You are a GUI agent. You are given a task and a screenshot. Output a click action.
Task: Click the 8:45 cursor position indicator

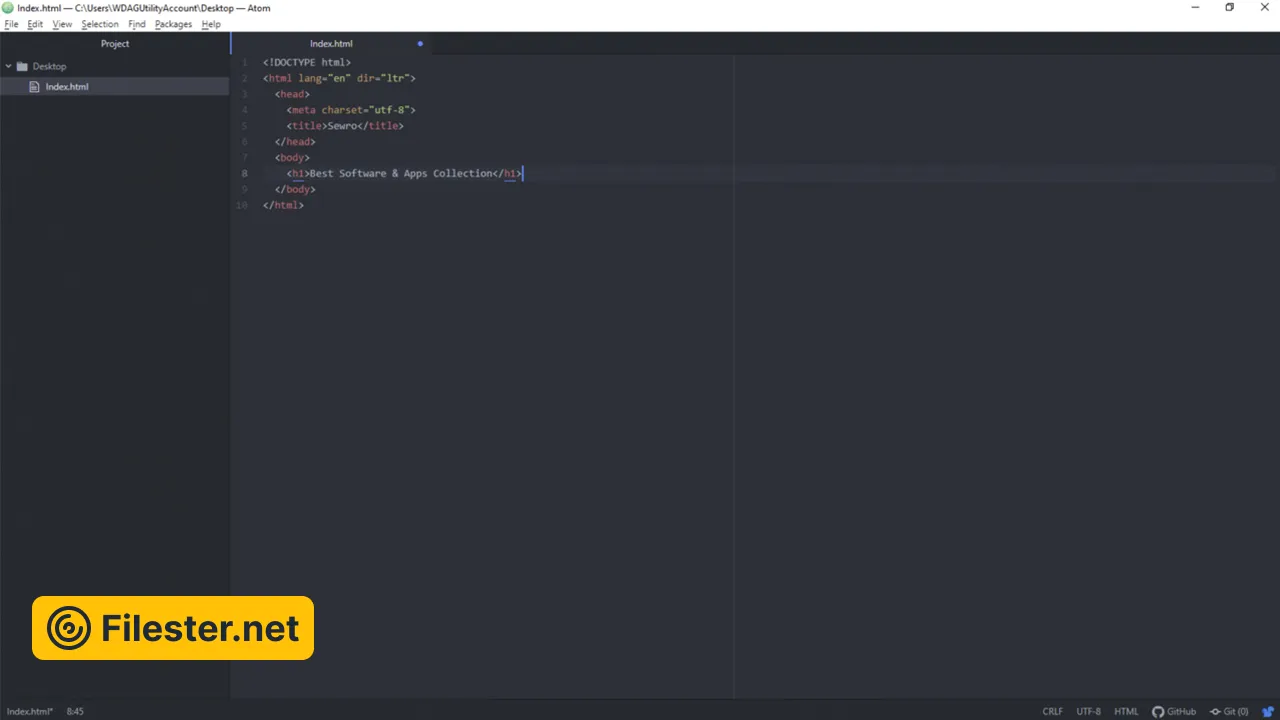[75, 712]
